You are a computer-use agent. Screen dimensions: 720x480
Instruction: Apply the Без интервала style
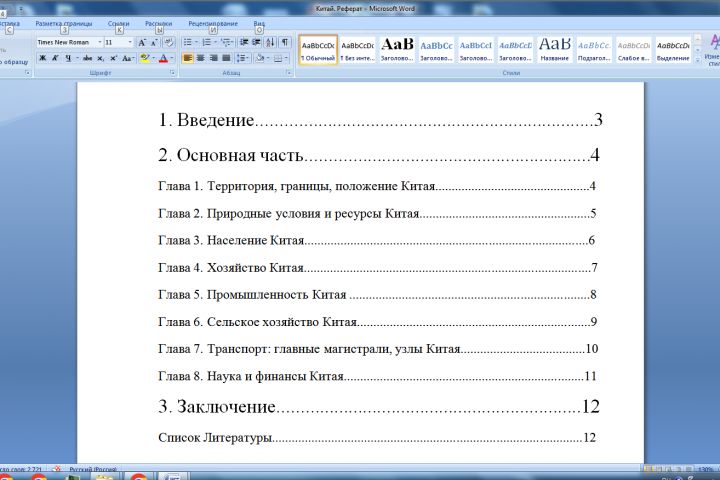pos(357,50)
